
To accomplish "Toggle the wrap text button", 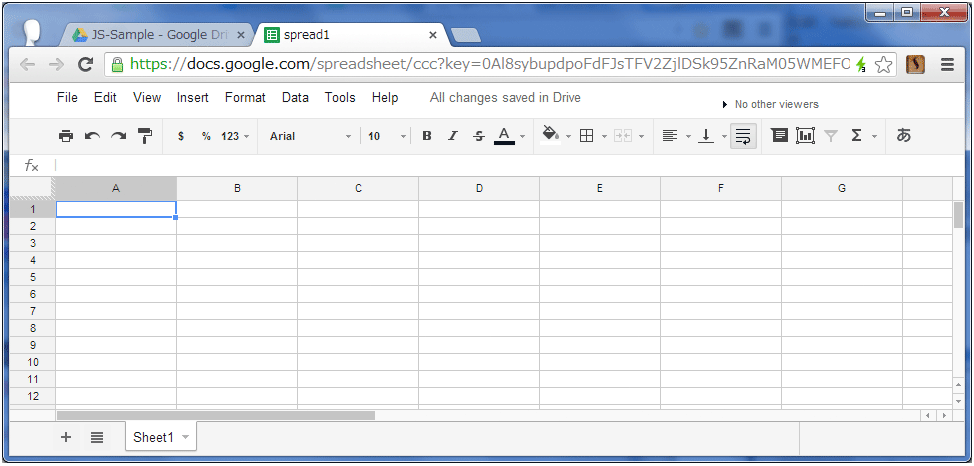I will click(744, 136).
